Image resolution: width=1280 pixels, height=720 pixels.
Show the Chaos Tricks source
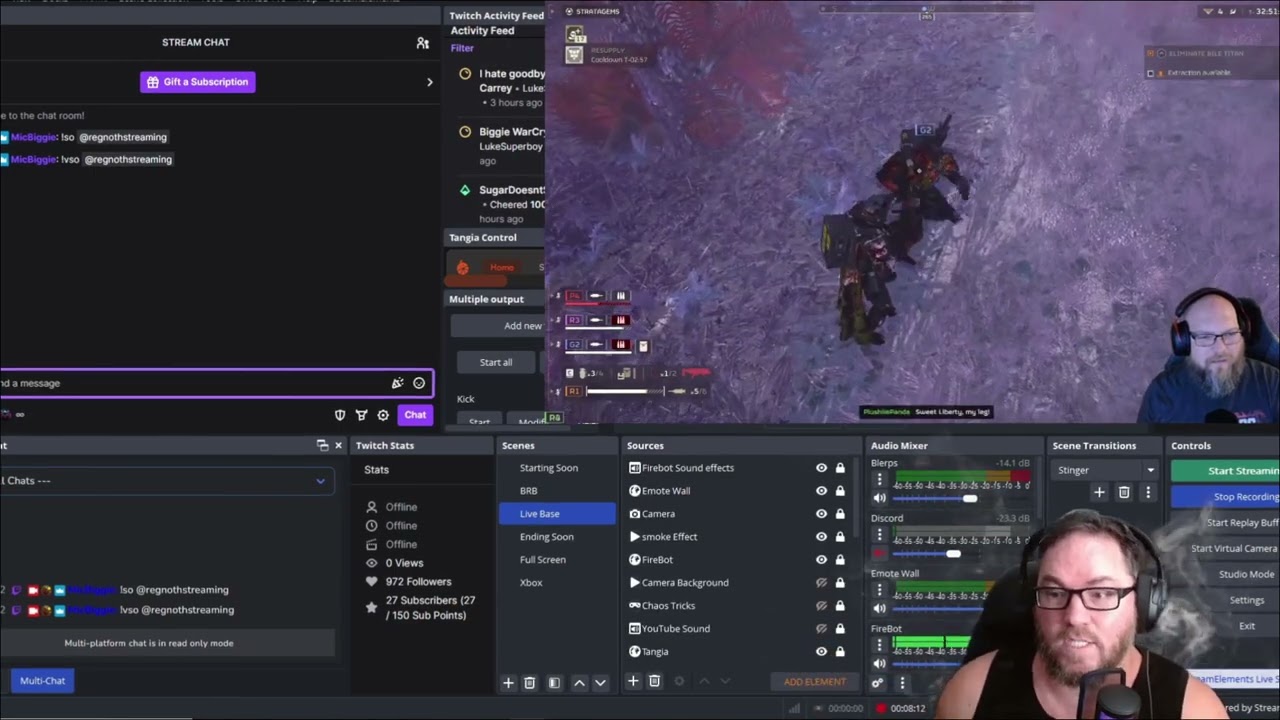pyautogui.click(x=821, y=606)
